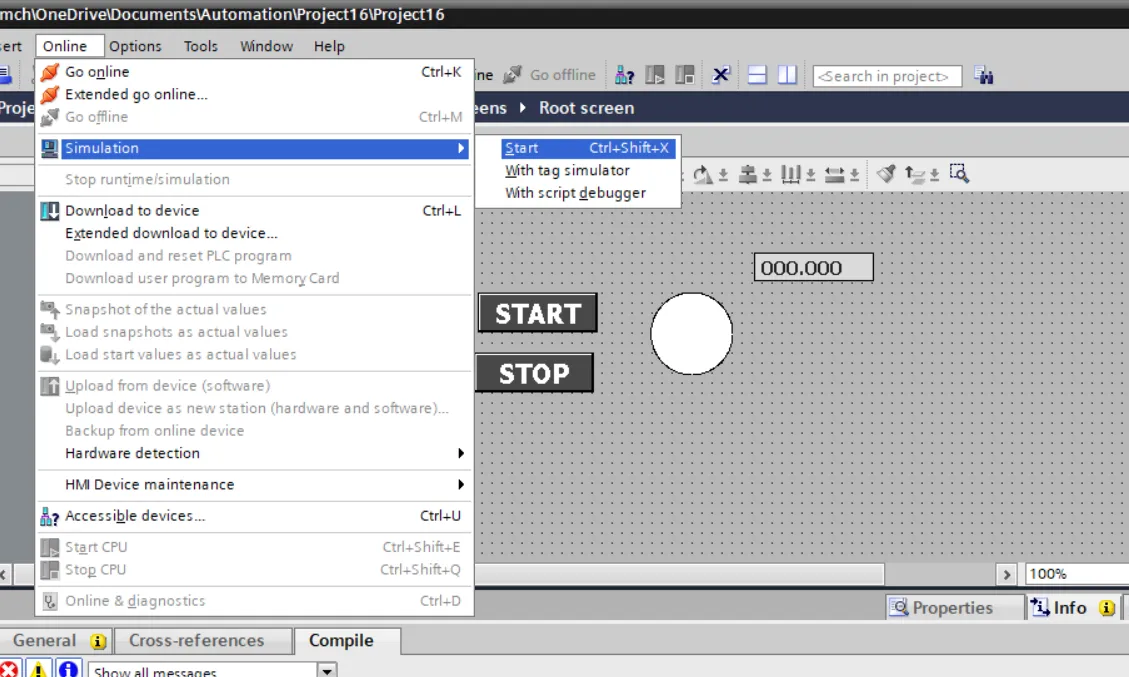Open the Tools menu
The height and width of the screenshot is (677, 1129).
click(200, 46)
